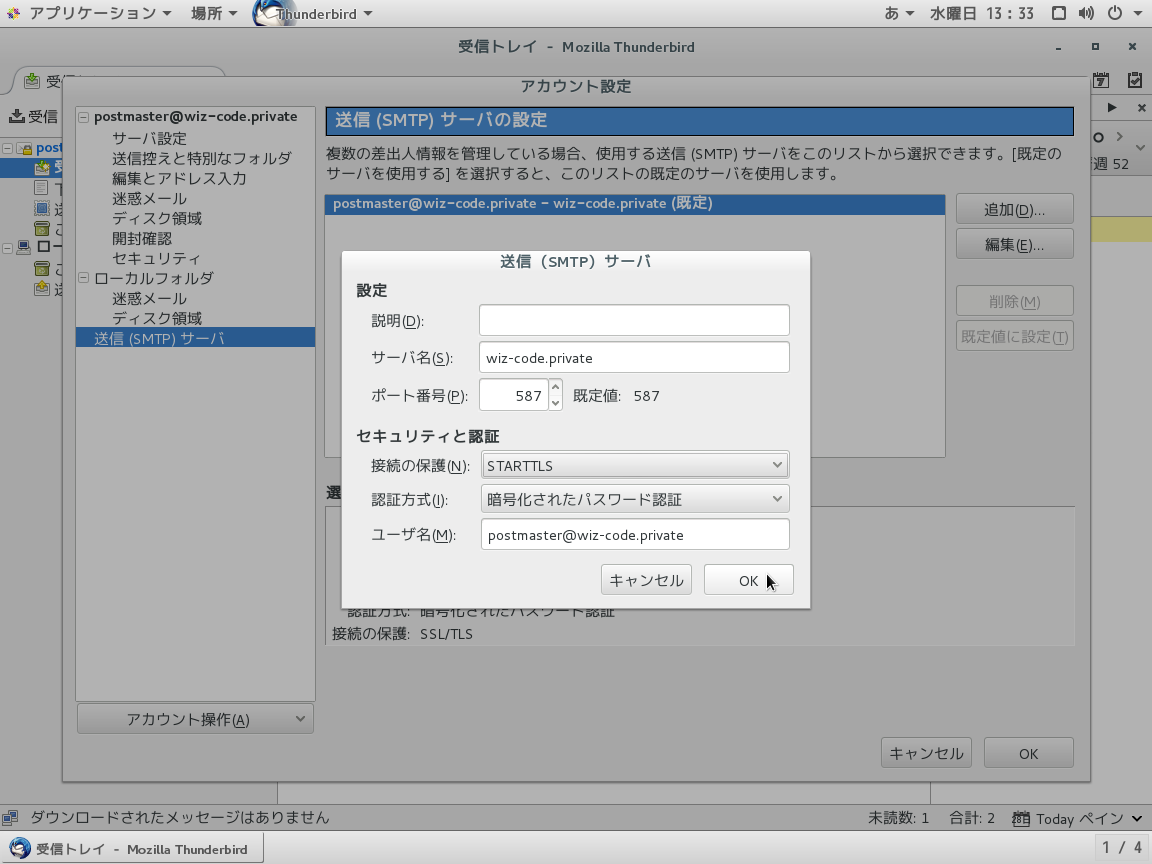Viewport: 1152px width, 864px height.
Task: Open the Calendar tab icon in Thunderbird
Action: [1101, 80]
